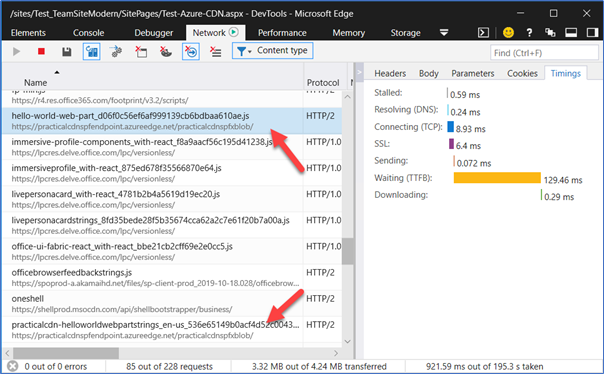Click the Find (Ctrl+F) search box

point(544,53)
